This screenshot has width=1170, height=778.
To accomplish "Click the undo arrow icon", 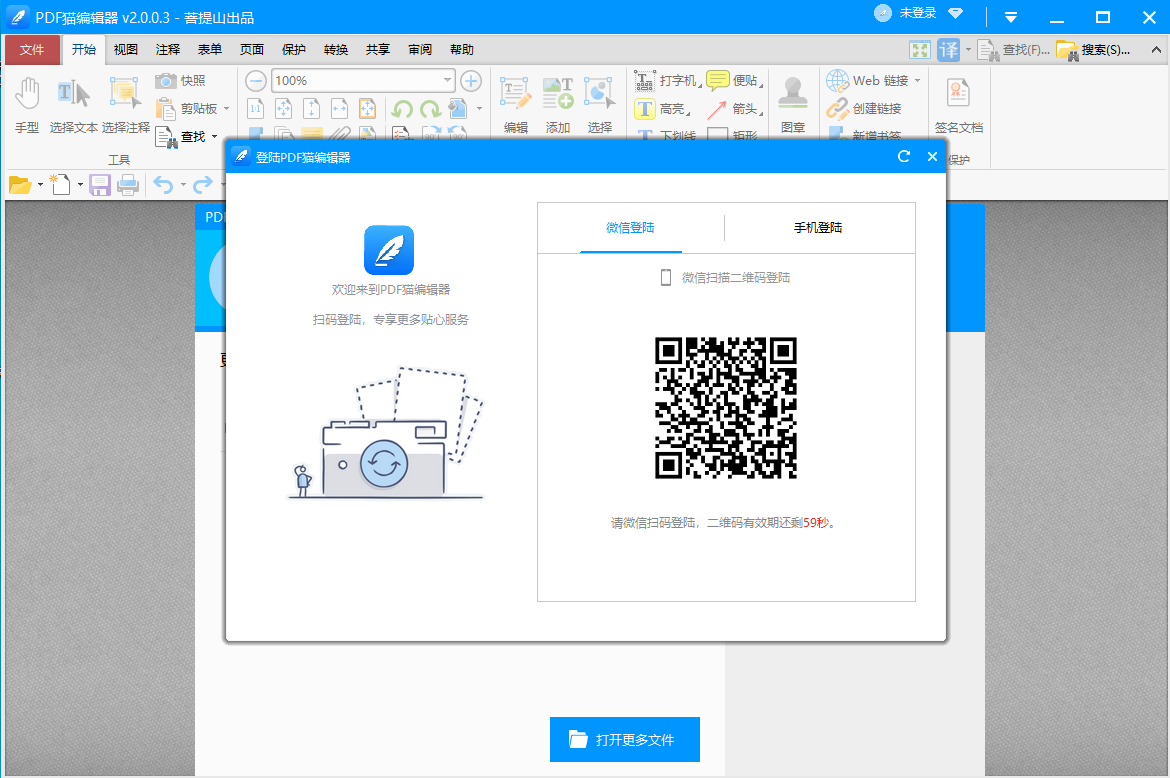I will 163,184.
